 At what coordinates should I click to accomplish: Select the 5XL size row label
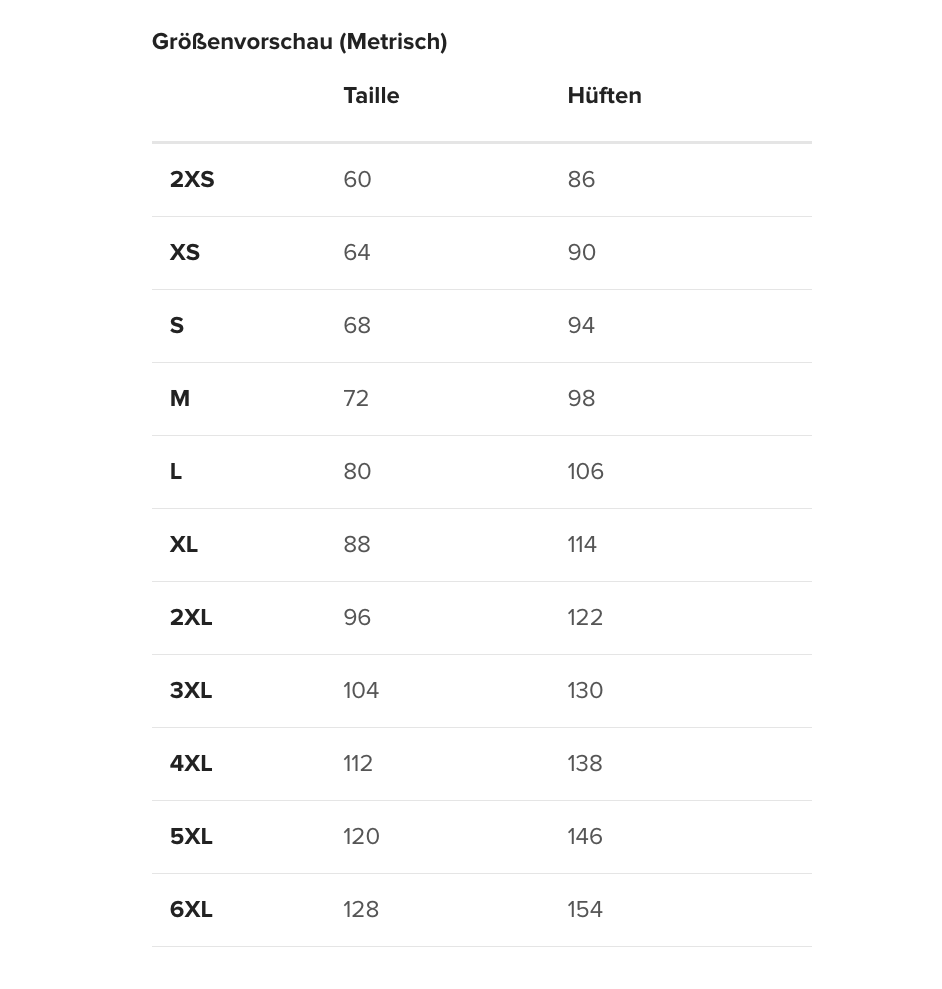click(191, 837)
